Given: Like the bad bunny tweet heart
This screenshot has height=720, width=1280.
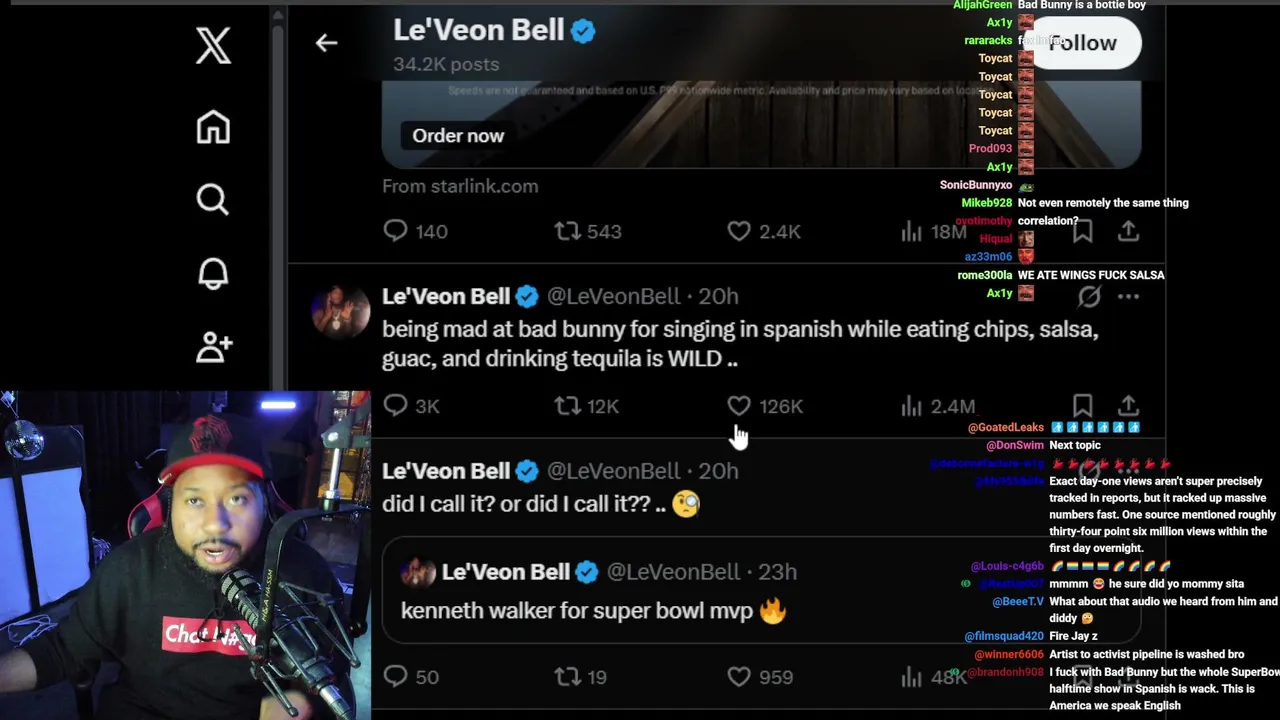Looking at the screenshot, I should [x=739, y=406].
